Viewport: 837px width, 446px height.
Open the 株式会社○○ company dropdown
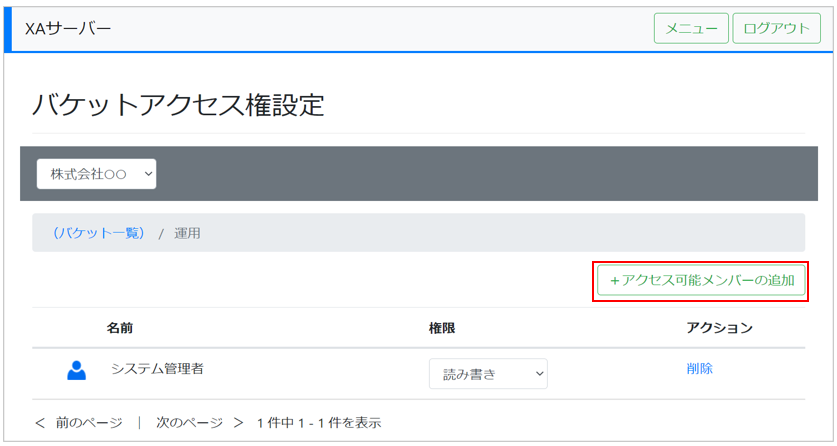pos(97,174)
